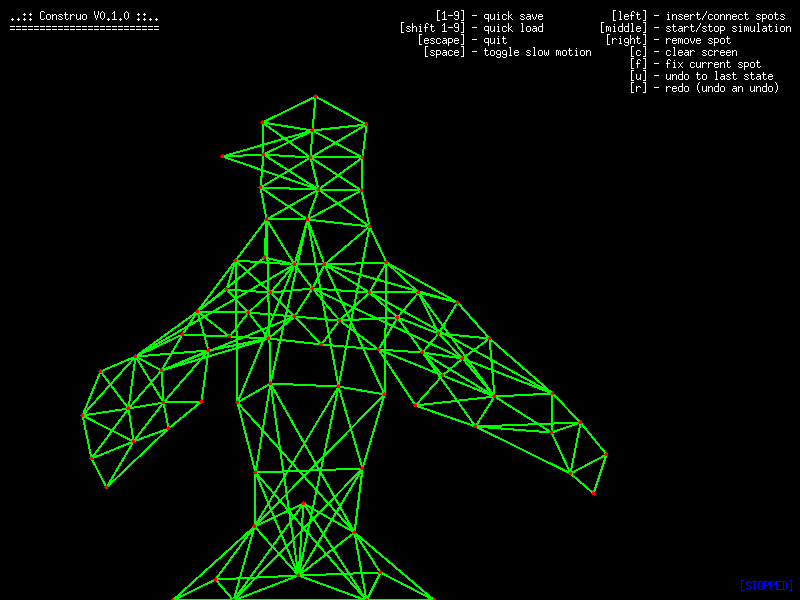Click the lowest spot on the left wing tip
Viewport: 800px width, 600px height.
[x=107, y=487]
